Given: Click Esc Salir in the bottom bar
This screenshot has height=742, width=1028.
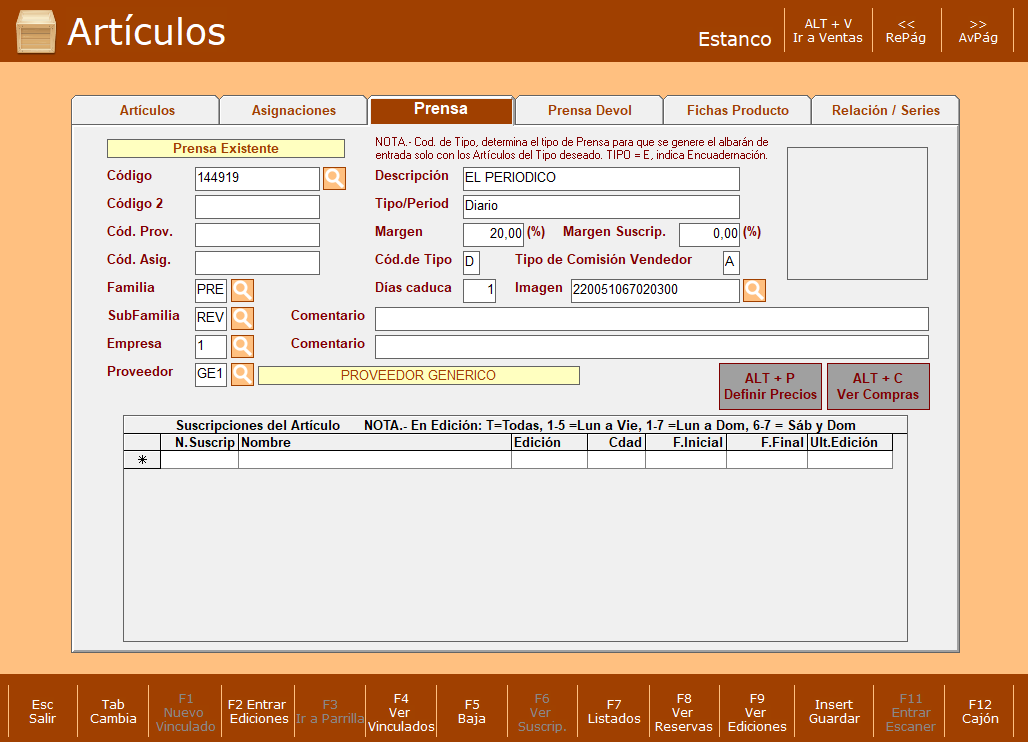Looking at the screenshot, I should coord(43,712).
